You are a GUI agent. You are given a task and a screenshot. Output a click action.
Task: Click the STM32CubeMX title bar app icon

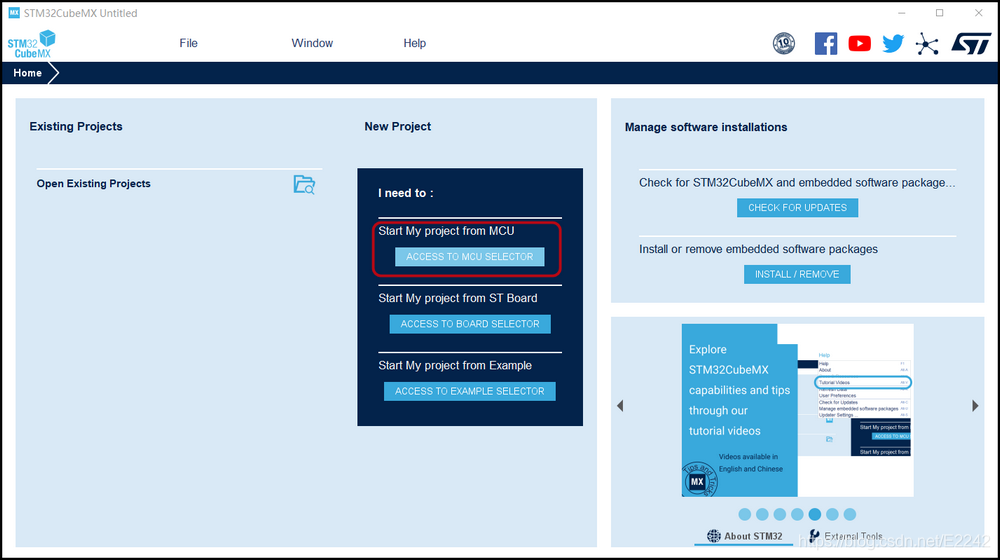coord(13,13)
